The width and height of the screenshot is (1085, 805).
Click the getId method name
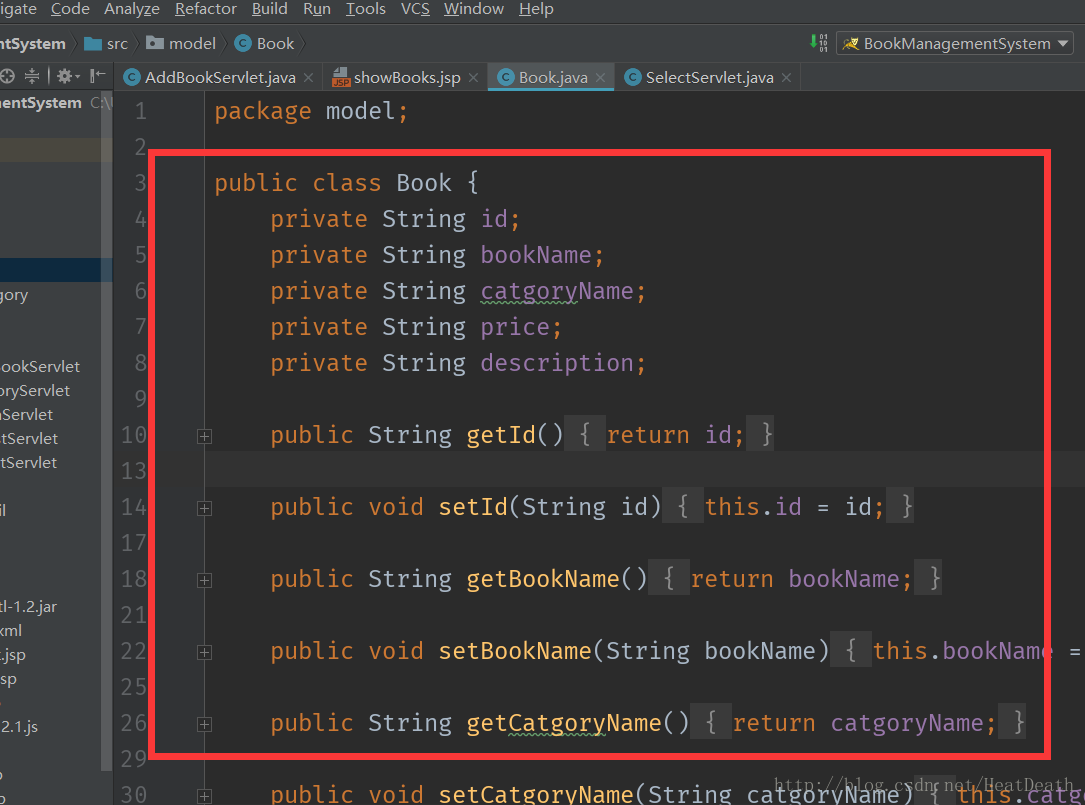click(501, 435)
